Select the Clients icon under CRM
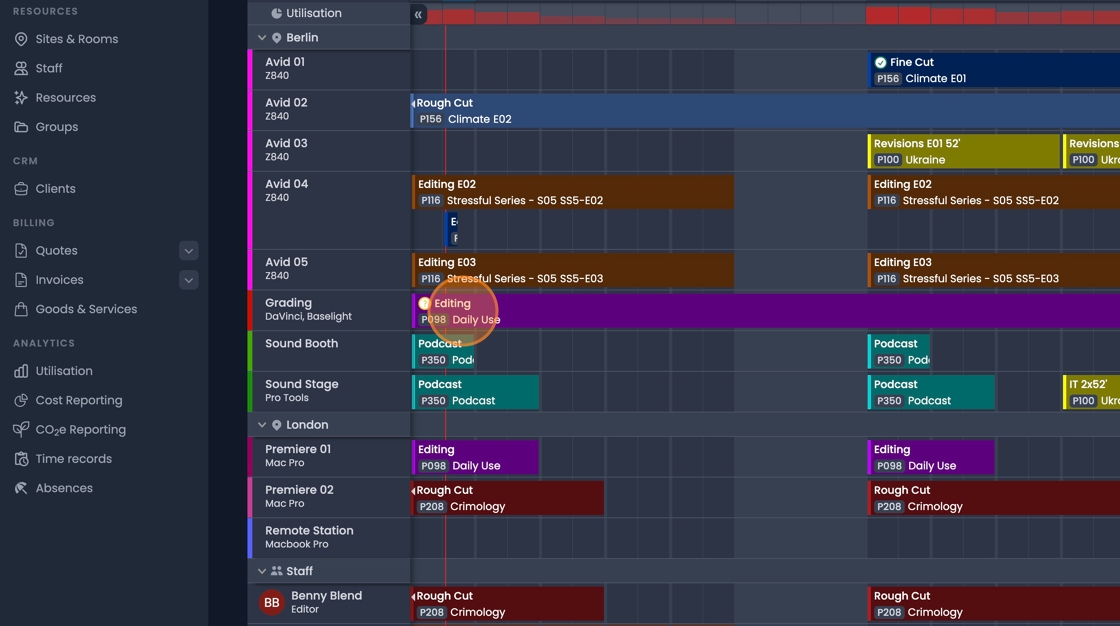1120x626 pixels. point(20,188)
